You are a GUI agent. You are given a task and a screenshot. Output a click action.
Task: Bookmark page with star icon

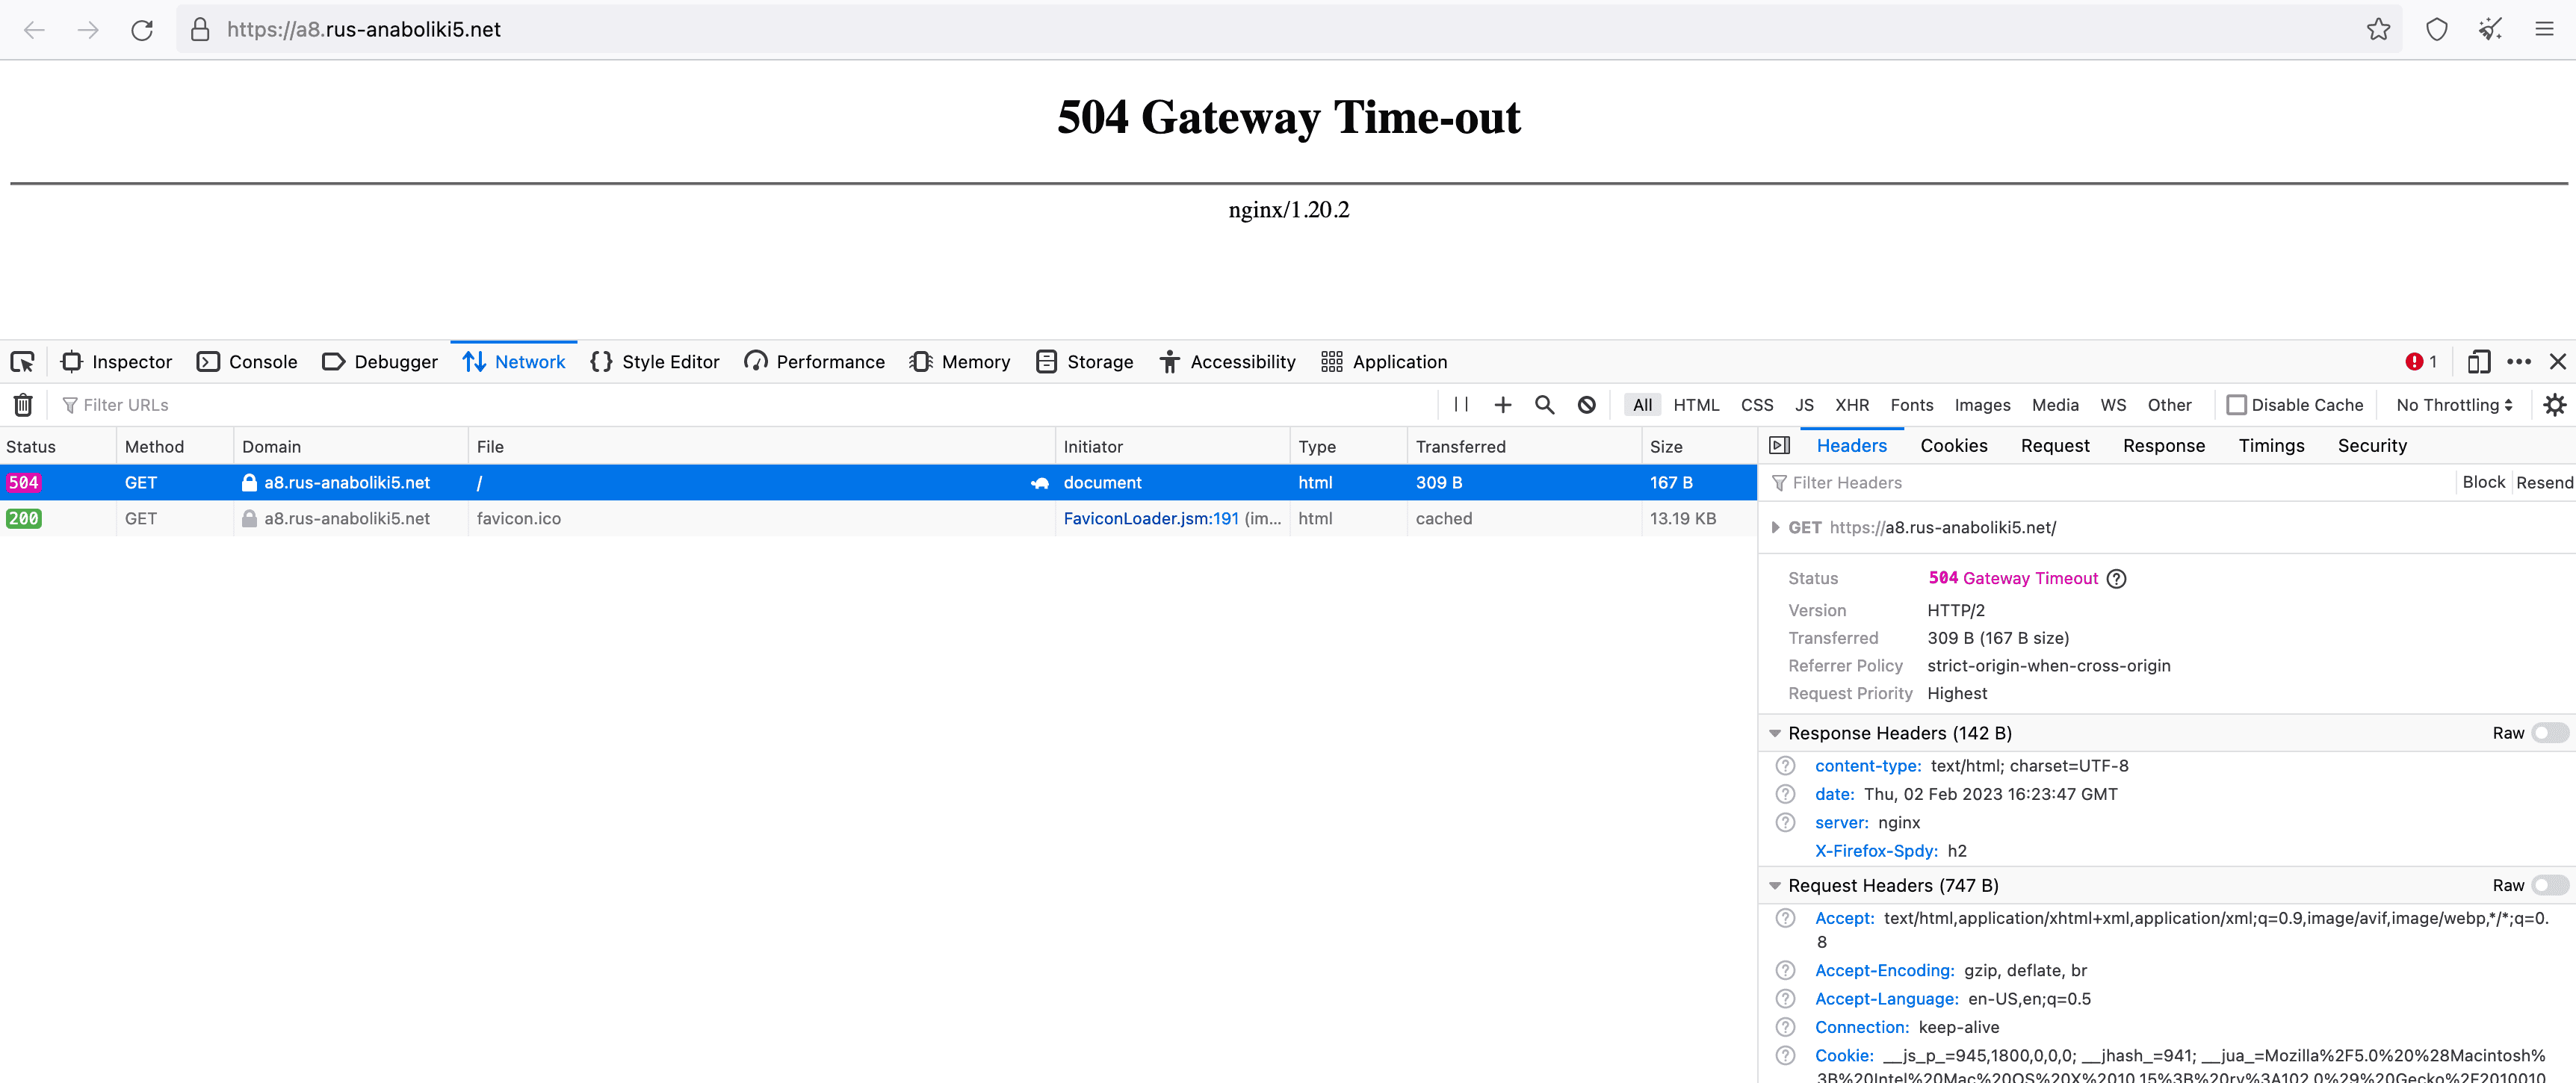coord(2378,30)
